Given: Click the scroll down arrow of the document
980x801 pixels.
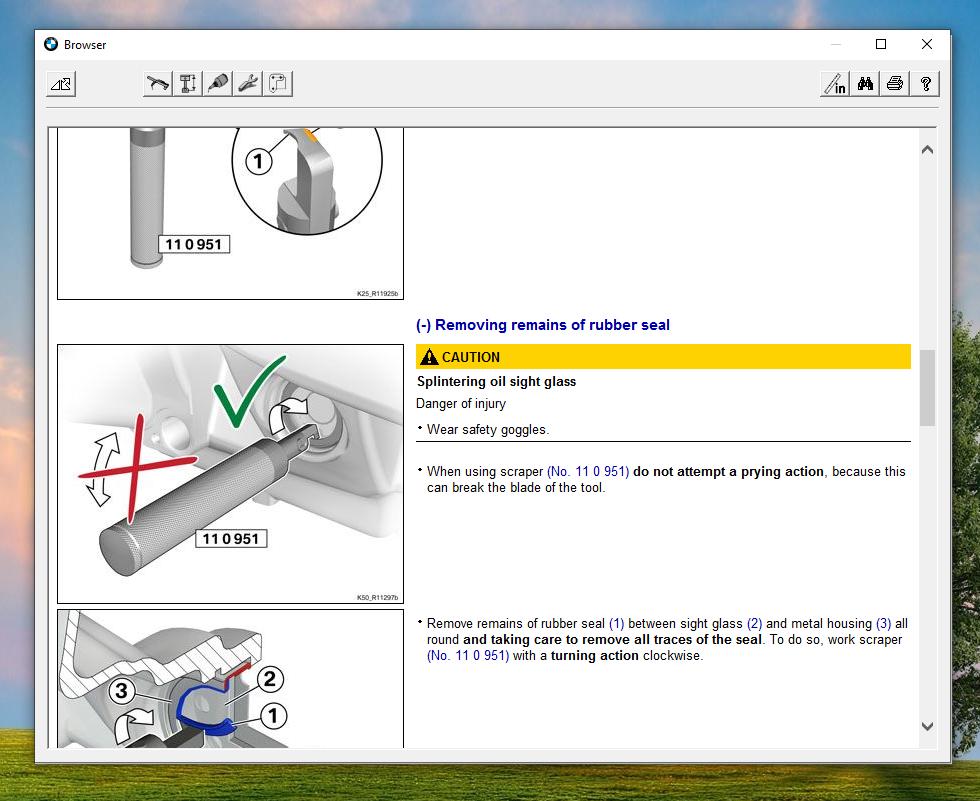Looking at the screenshot, I should click(927, 727).
